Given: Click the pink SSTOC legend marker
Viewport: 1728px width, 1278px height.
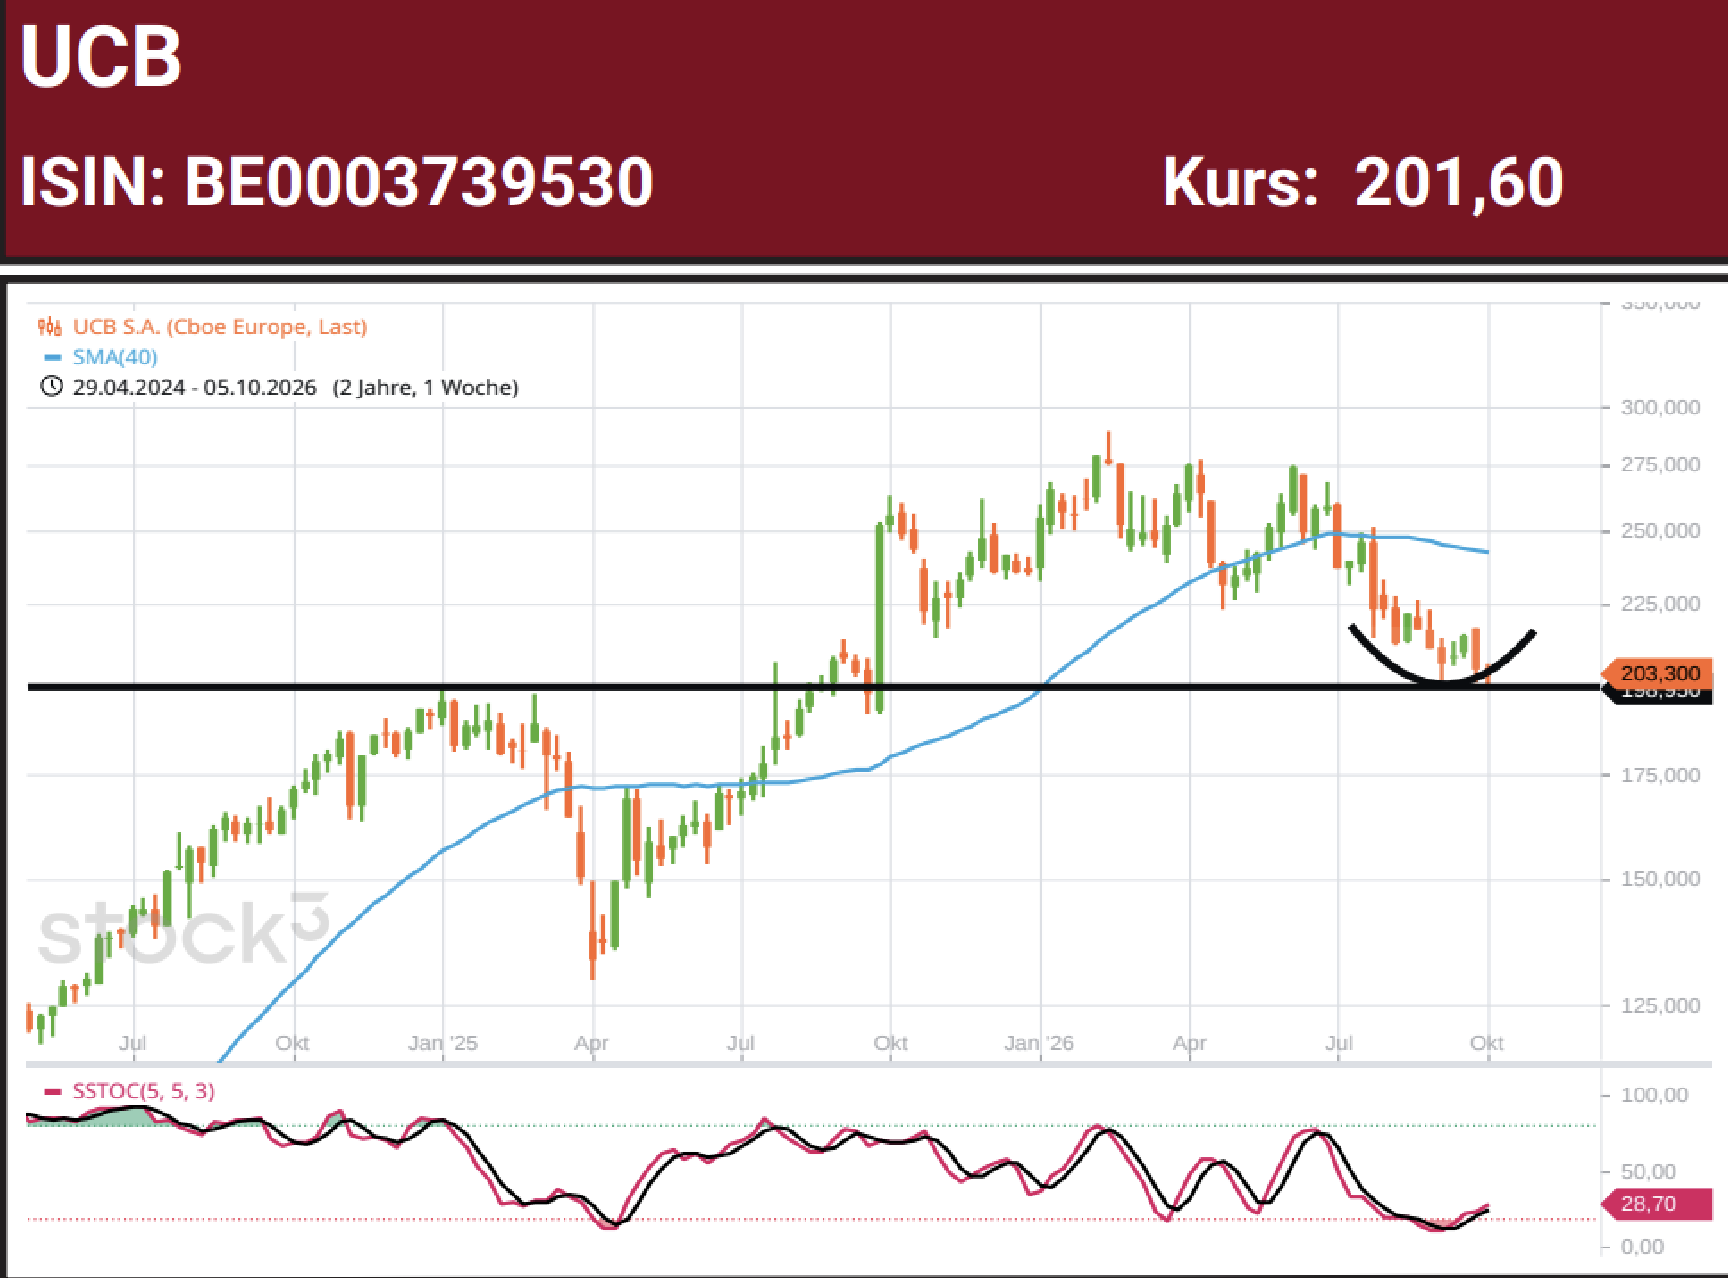Looking at the screenshot, I should pyautogui.click(x=53, y=1091).
